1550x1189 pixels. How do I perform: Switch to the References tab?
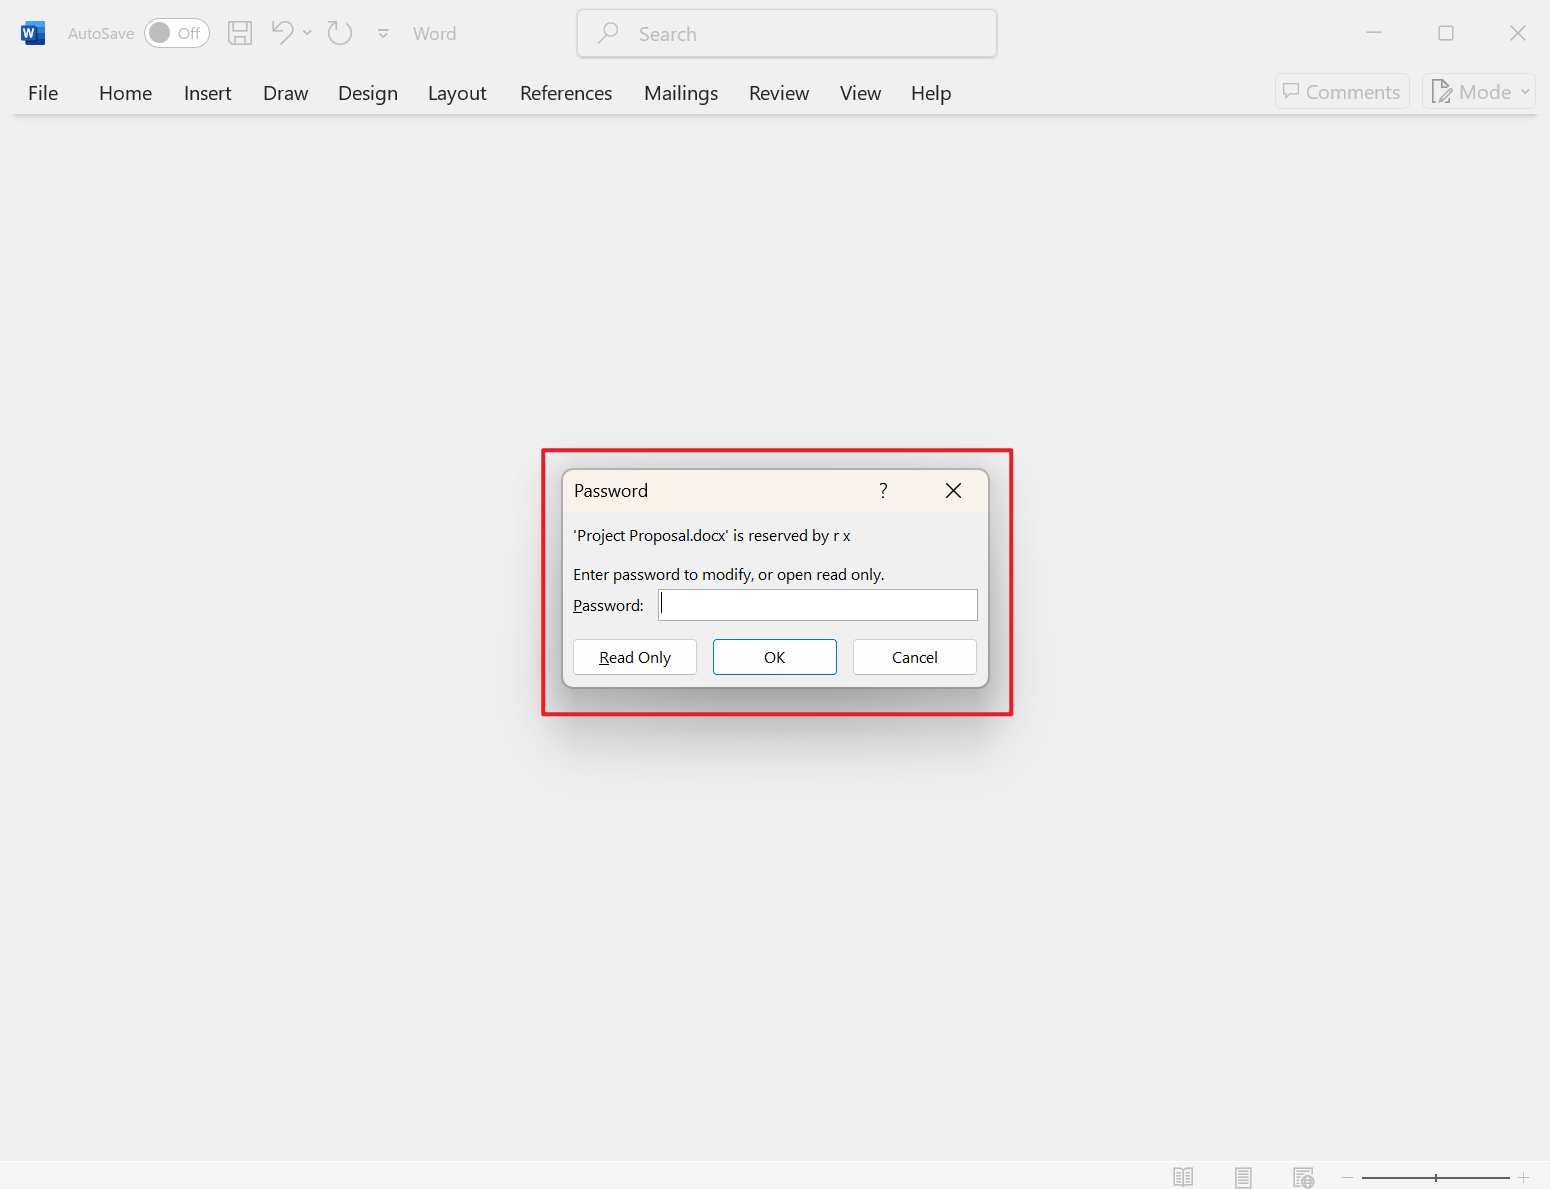(565, 93)
